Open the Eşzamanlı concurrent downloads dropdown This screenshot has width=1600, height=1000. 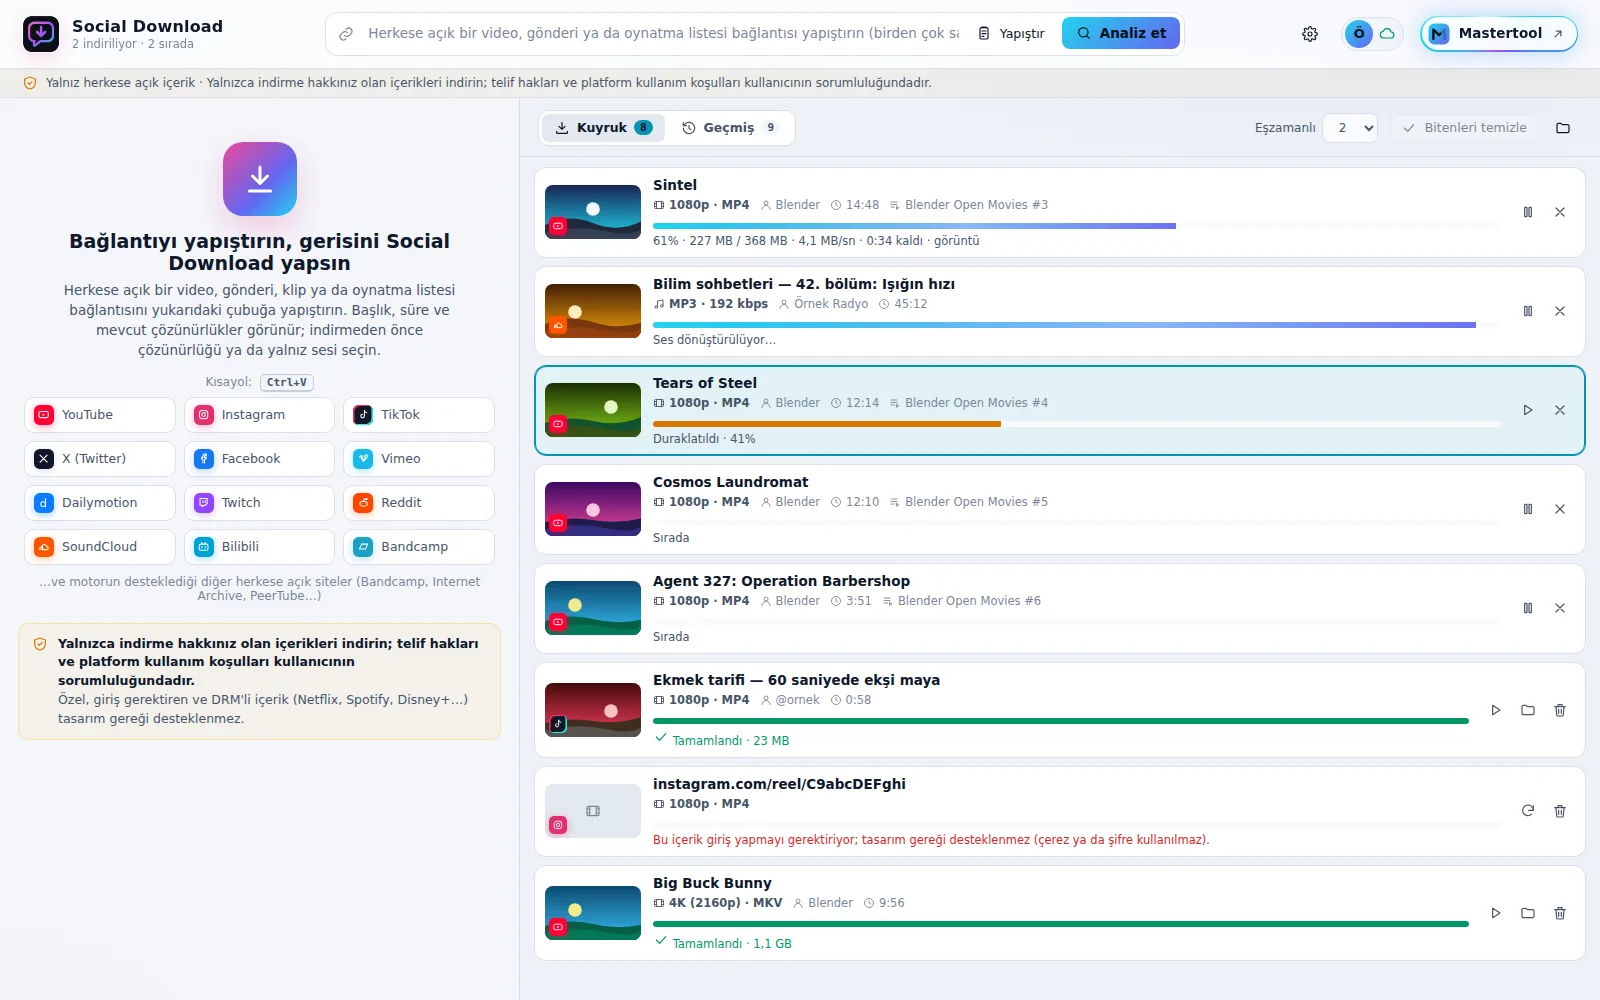coord(1350,128)
